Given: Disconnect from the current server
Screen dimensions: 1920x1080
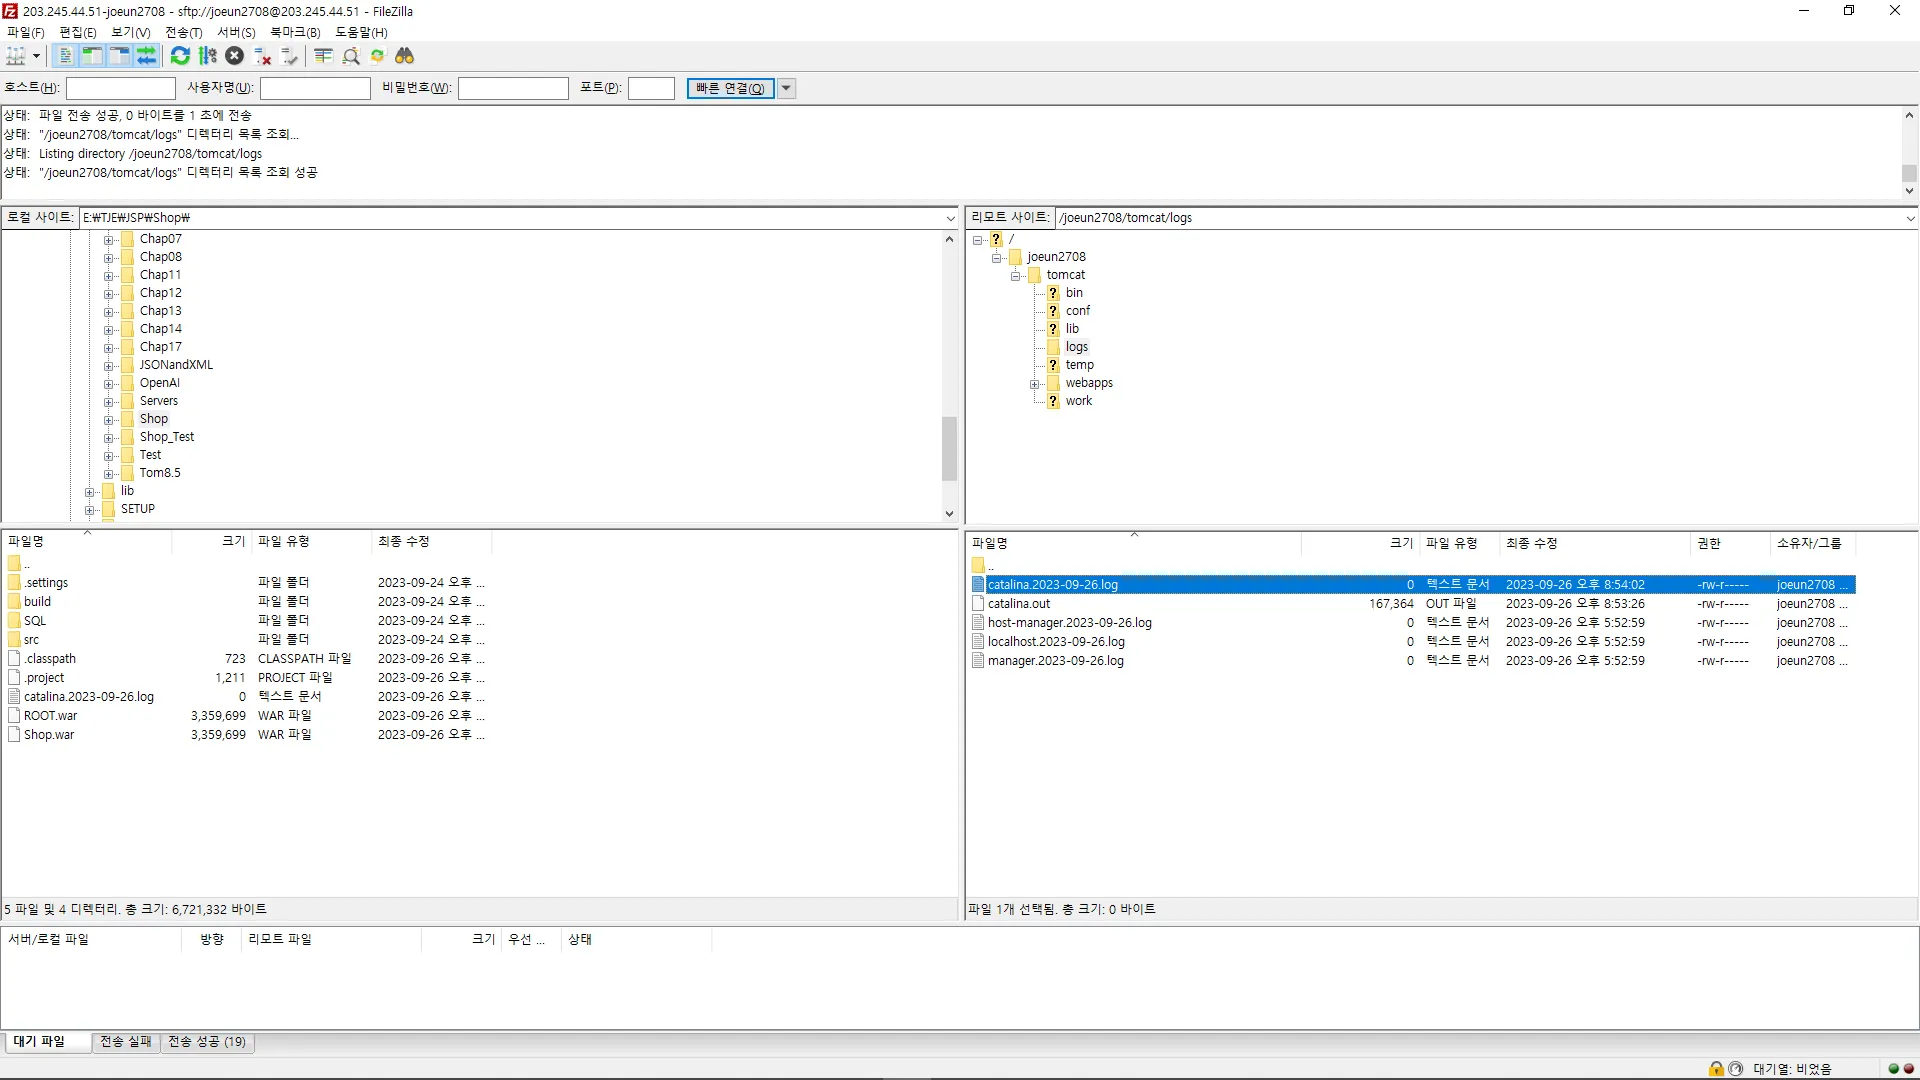Looking at the screenshot, I should 262,56.
